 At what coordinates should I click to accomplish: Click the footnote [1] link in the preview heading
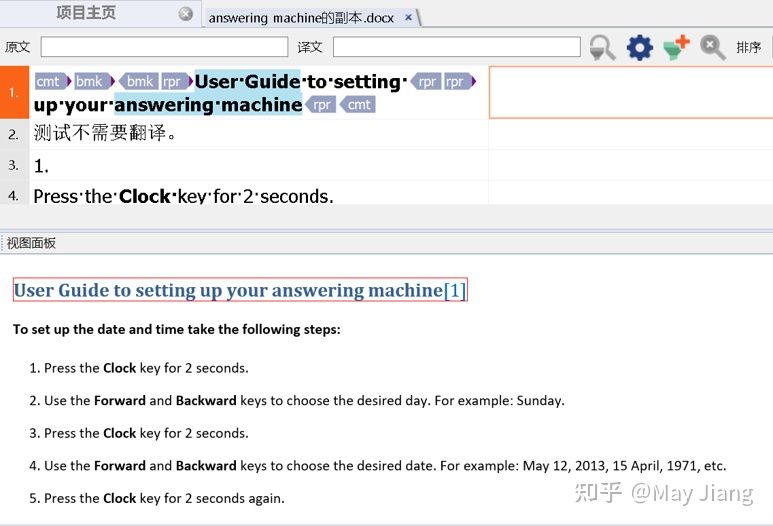(x=455, y=291)
